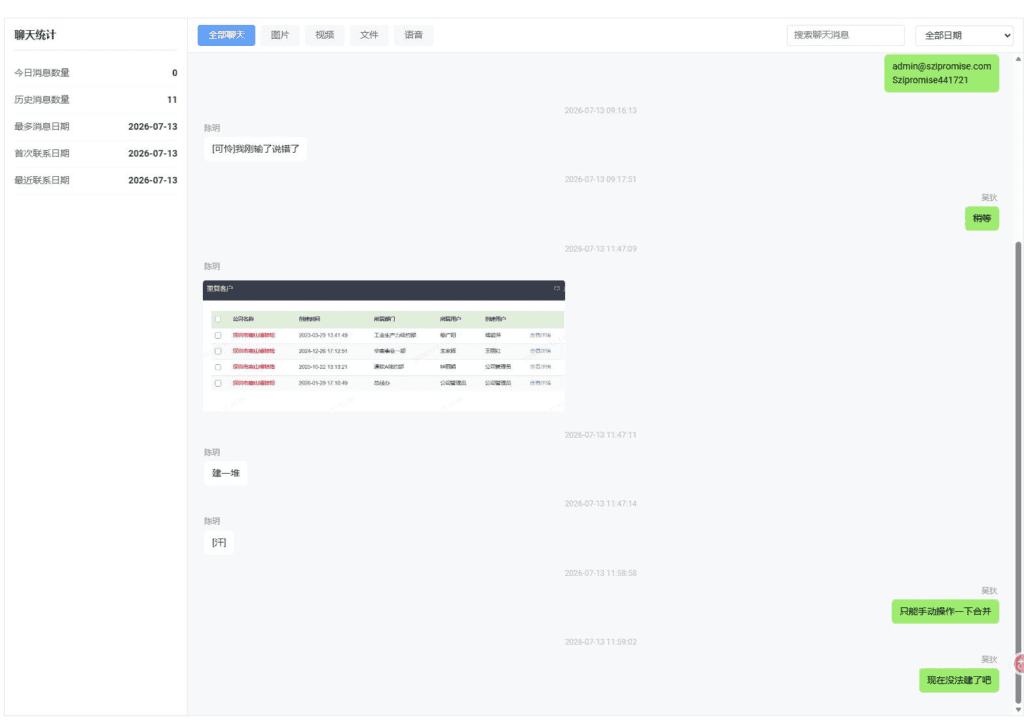1024x720 pixels.
Task: Click the 今日消息数量 label
Action: pyautogui.click(x=42, y=73)
